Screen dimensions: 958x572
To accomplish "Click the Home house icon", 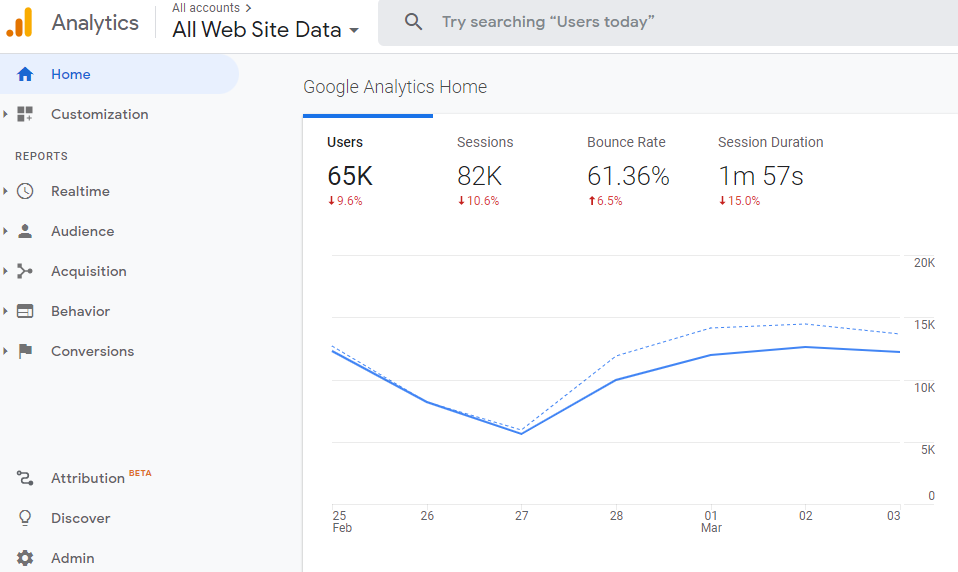I will [25, 74].
